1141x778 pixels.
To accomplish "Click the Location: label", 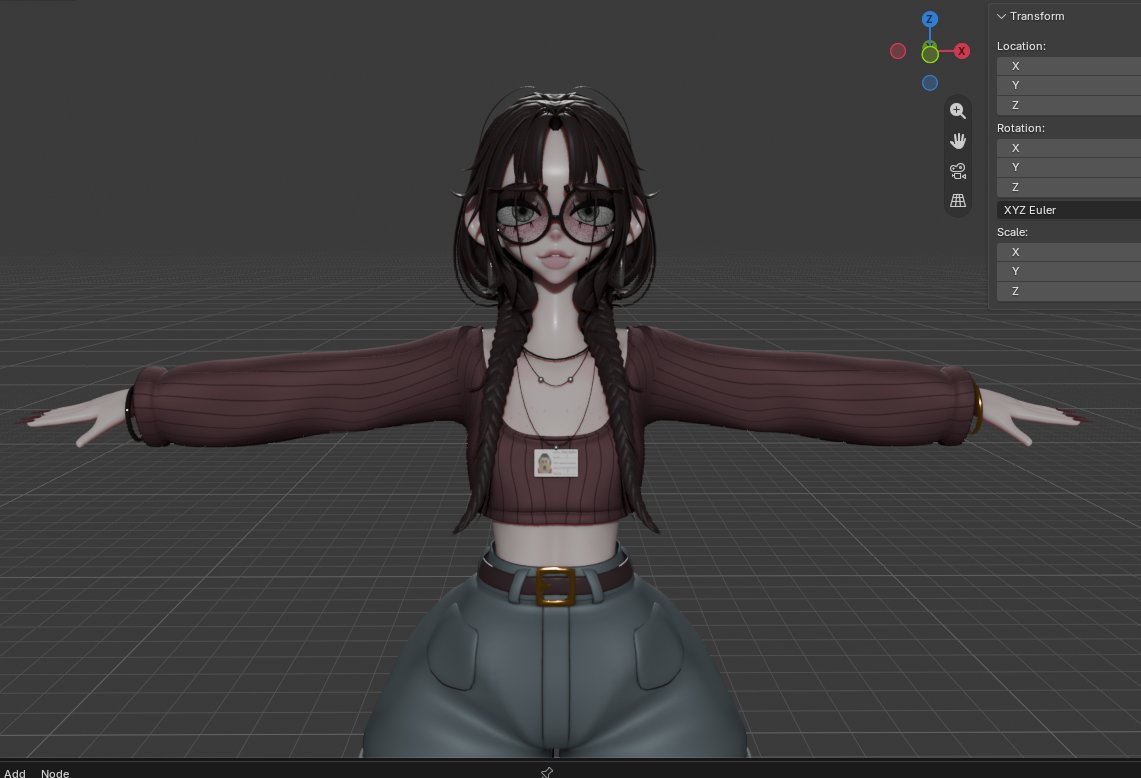I will (x=1021, y=46).
